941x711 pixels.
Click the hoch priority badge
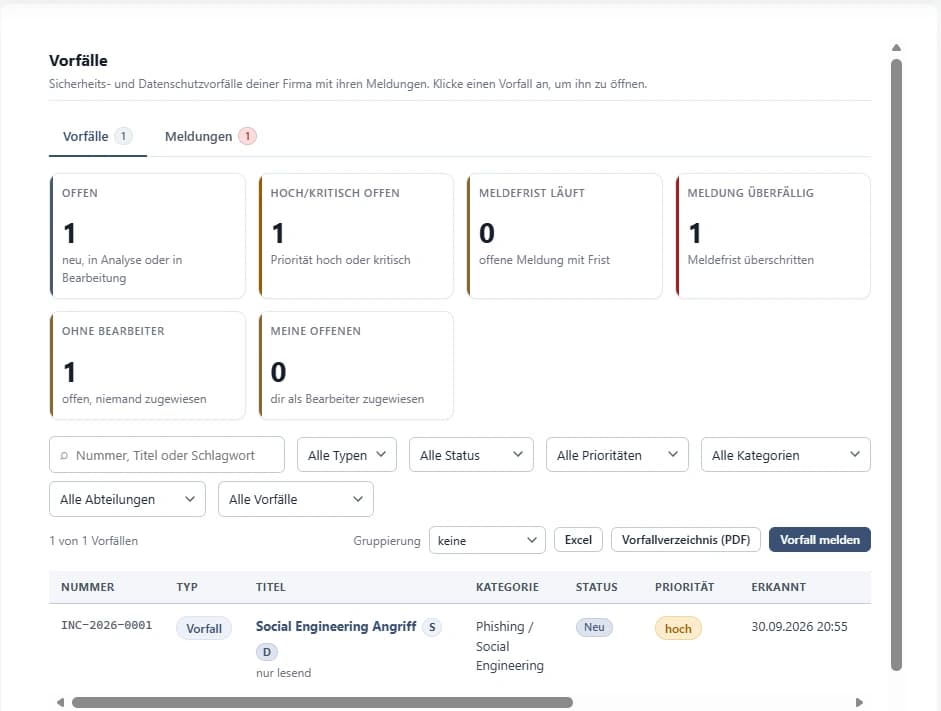678,628
